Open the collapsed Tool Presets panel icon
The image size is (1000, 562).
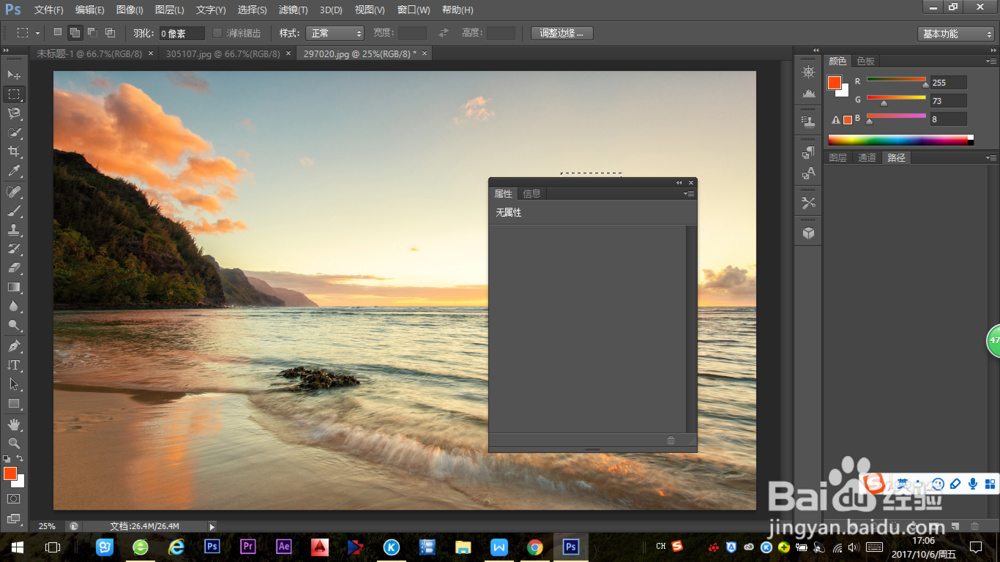(x=808, y=203)
